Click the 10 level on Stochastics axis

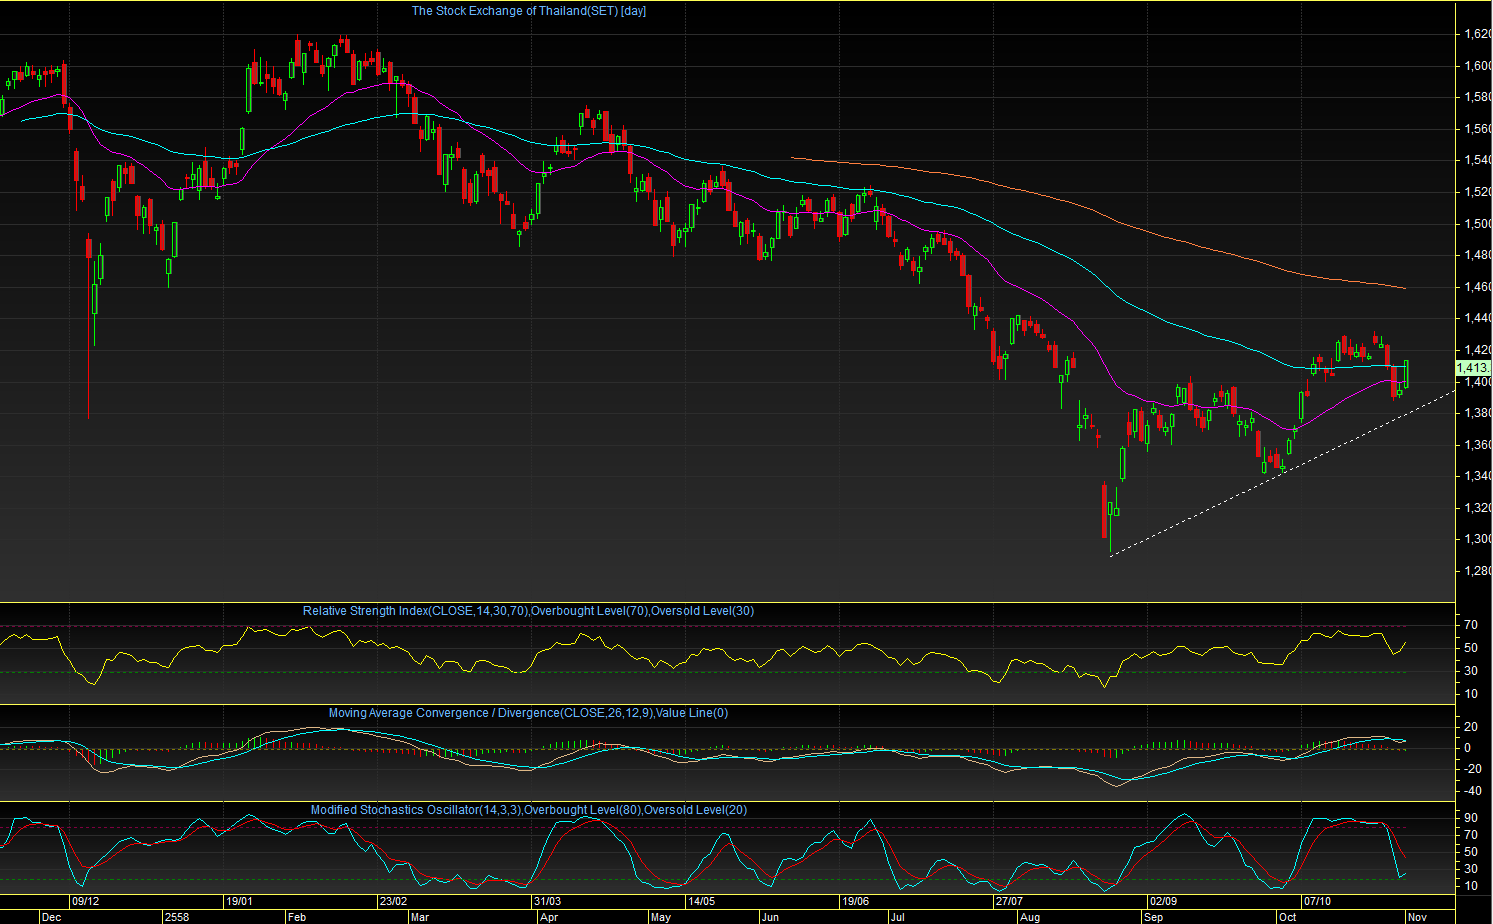tap(1471, 886)
